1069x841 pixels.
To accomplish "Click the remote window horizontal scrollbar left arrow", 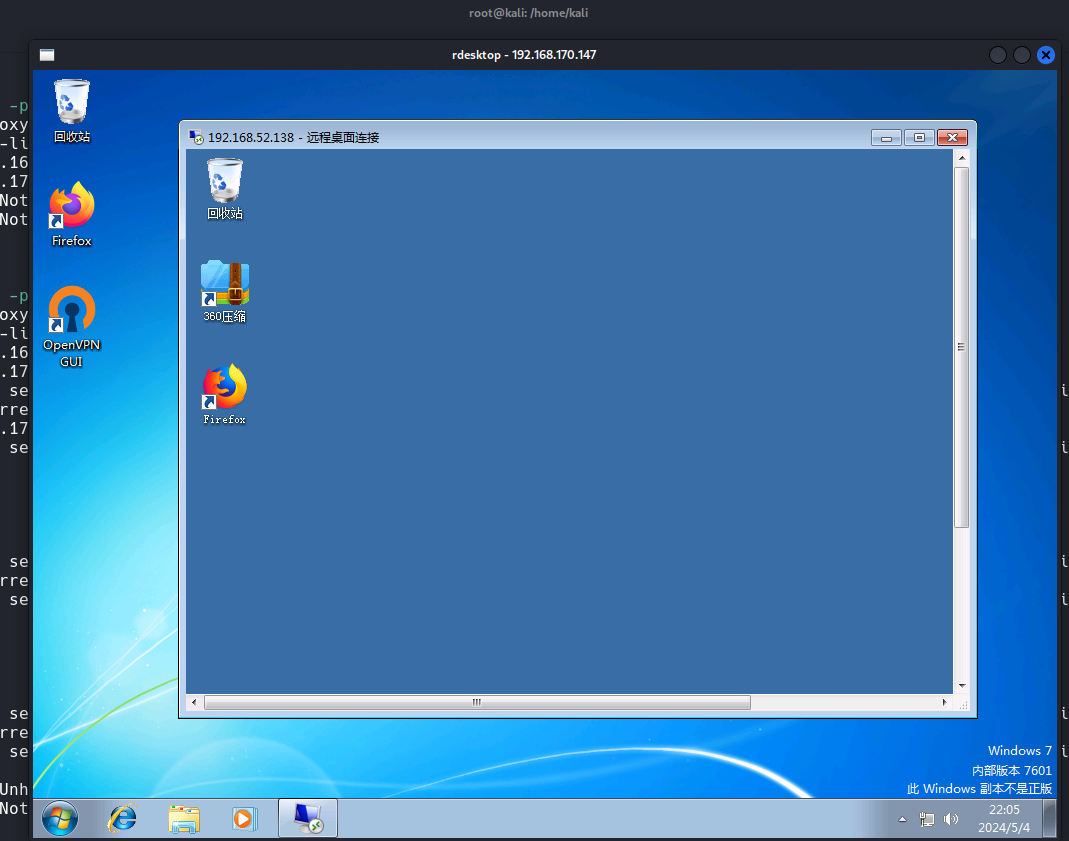I will coord(194,703).
